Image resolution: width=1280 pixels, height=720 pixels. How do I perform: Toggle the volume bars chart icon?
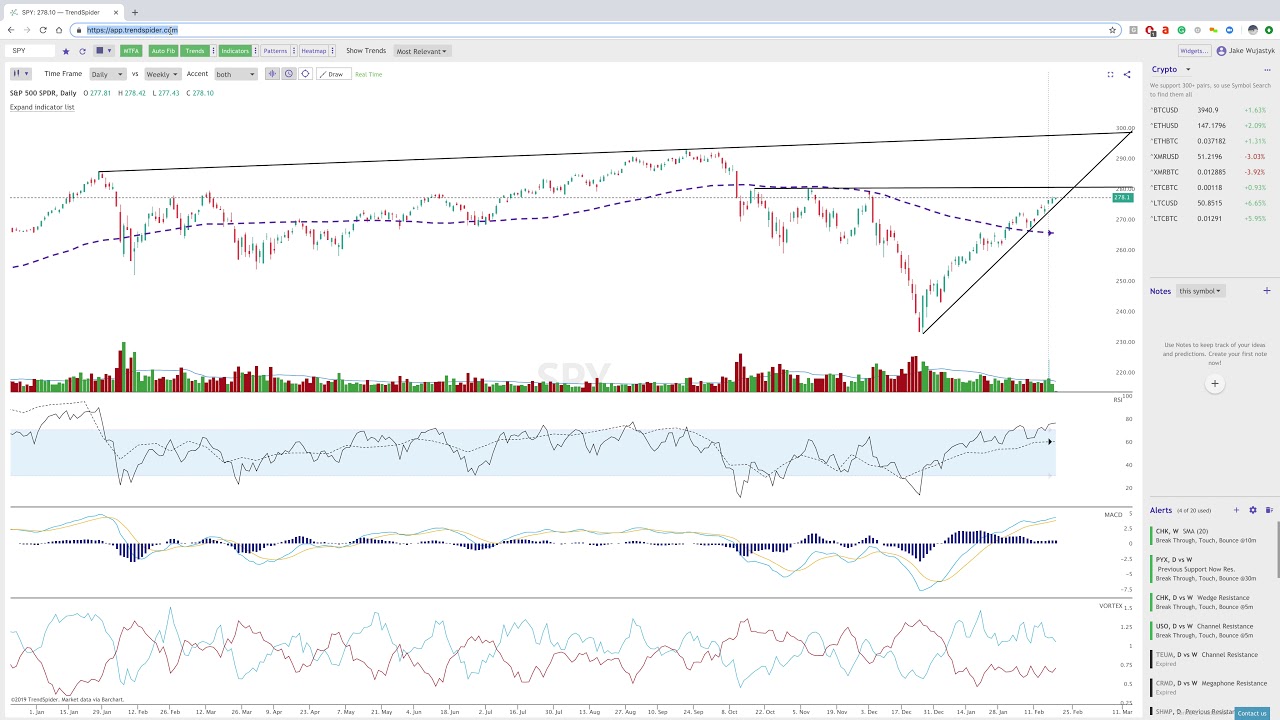[x=272, y=74]
